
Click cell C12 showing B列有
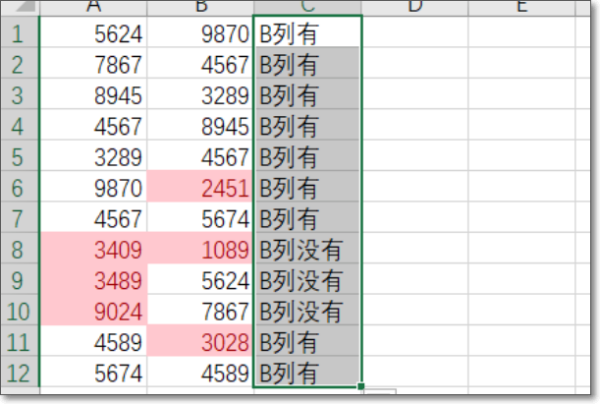[x=307, y=372]
